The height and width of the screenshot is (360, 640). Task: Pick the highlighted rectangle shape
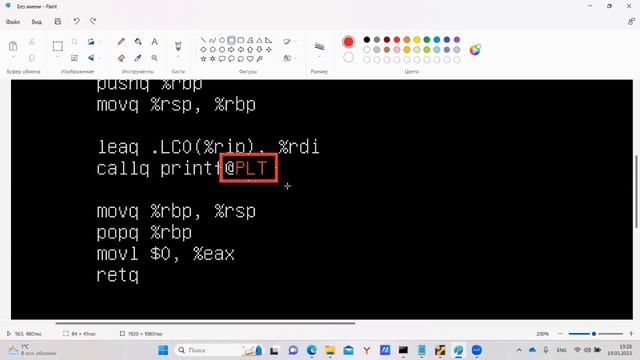pos(231,40)
